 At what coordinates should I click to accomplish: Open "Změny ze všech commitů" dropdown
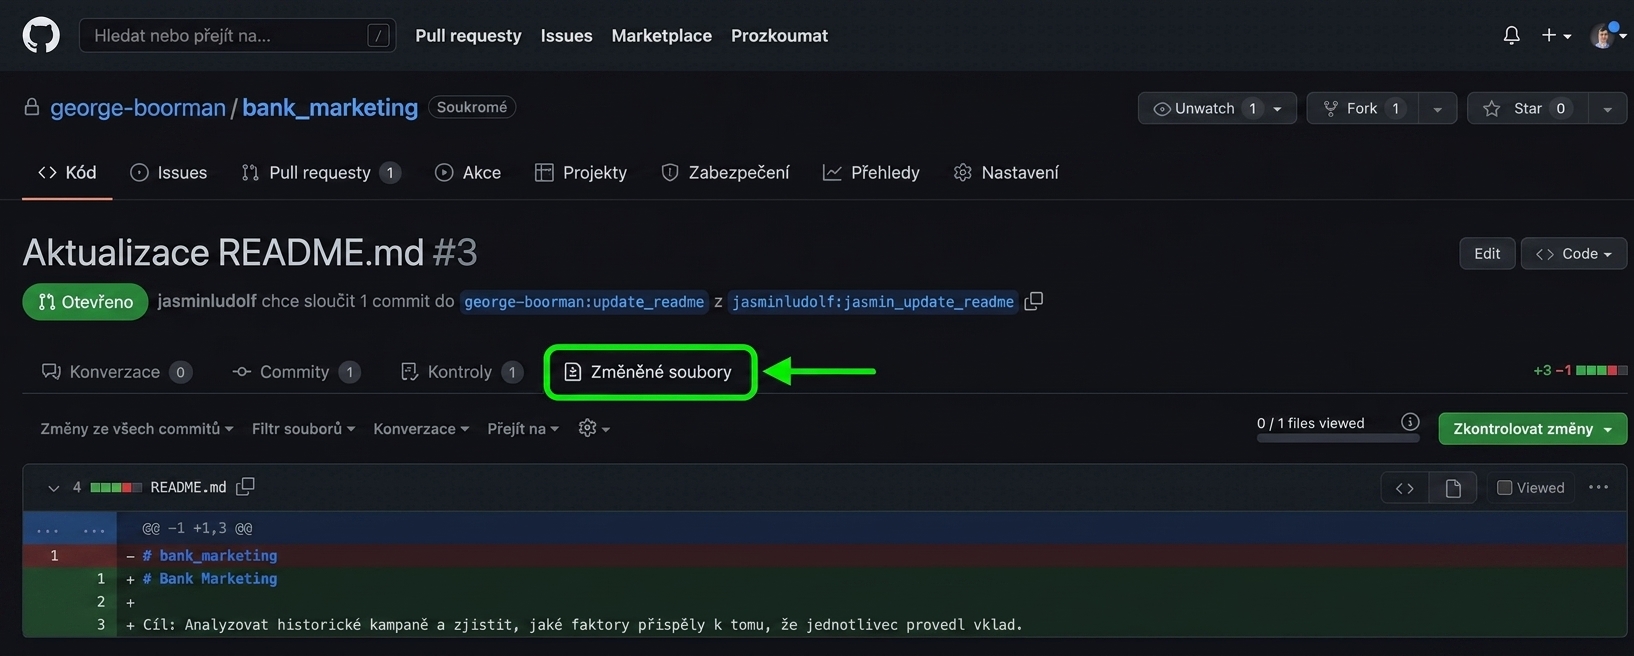tap(137, 428)
